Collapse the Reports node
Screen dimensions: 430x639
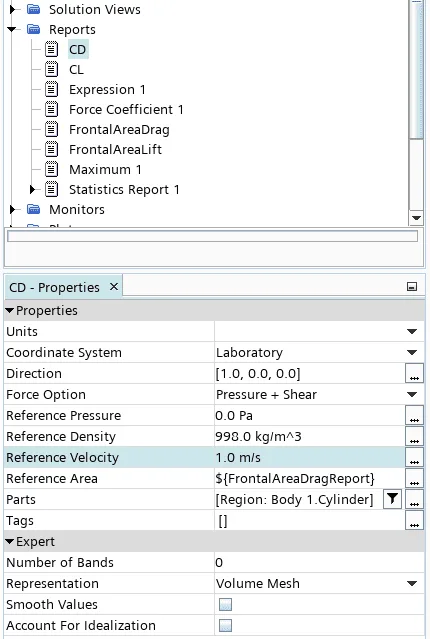pyautogui.click(x=12, y=29)
